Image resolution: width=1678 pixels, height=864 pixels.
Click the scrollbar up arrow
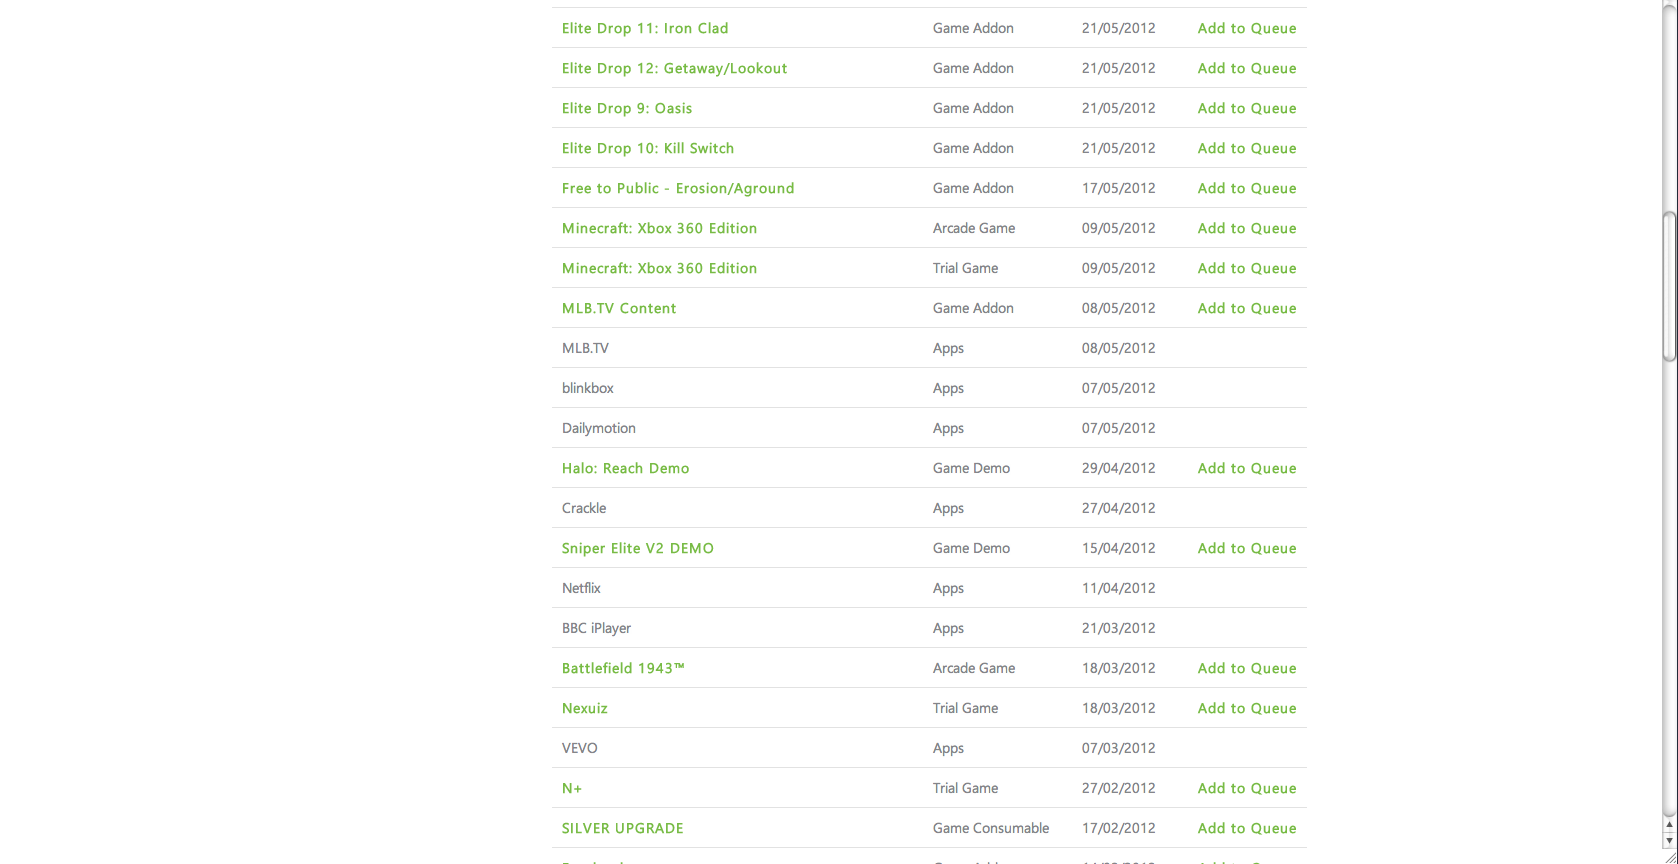click(1669, 826)
